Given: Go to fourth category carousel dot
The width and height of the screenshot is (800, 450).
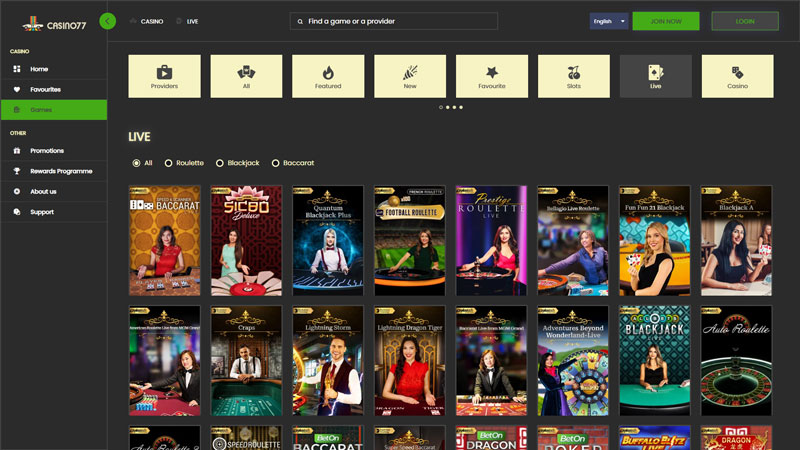Looking at the screenshot, I should point(461,107).
